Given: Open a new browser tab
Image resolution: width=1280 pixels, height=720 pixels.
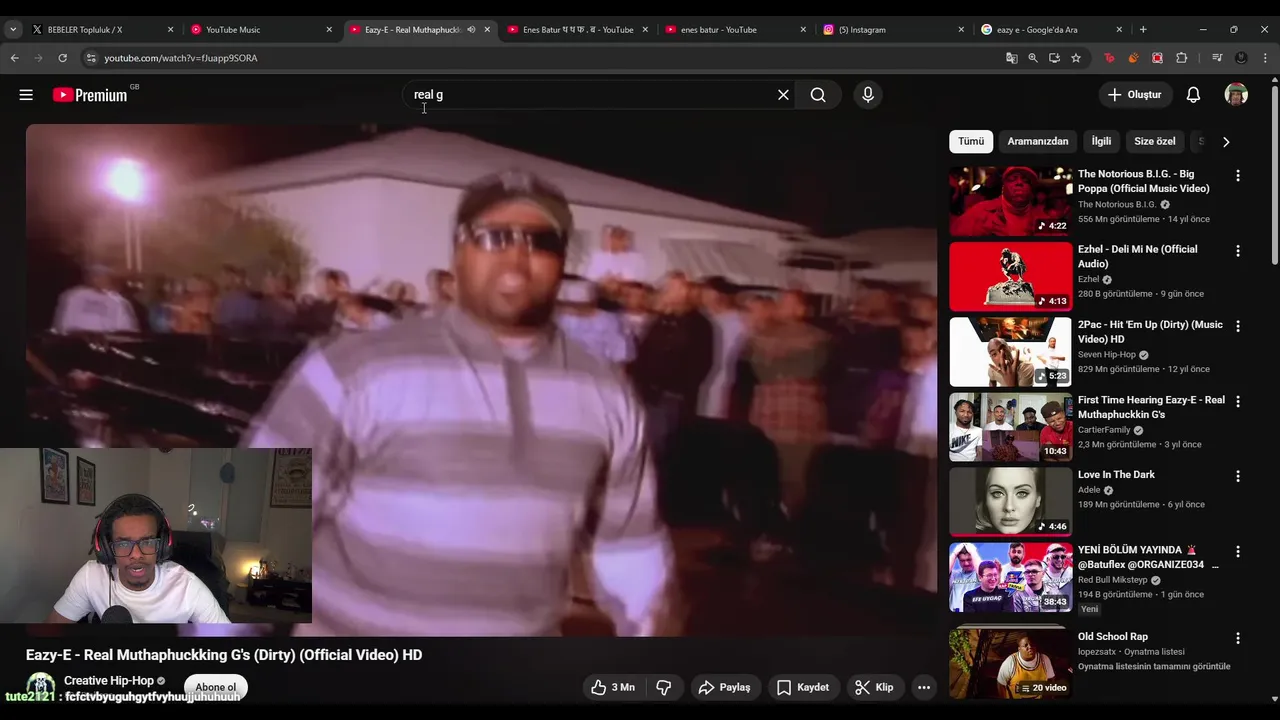Looking at the screenshot, I should pos(1143,30).
